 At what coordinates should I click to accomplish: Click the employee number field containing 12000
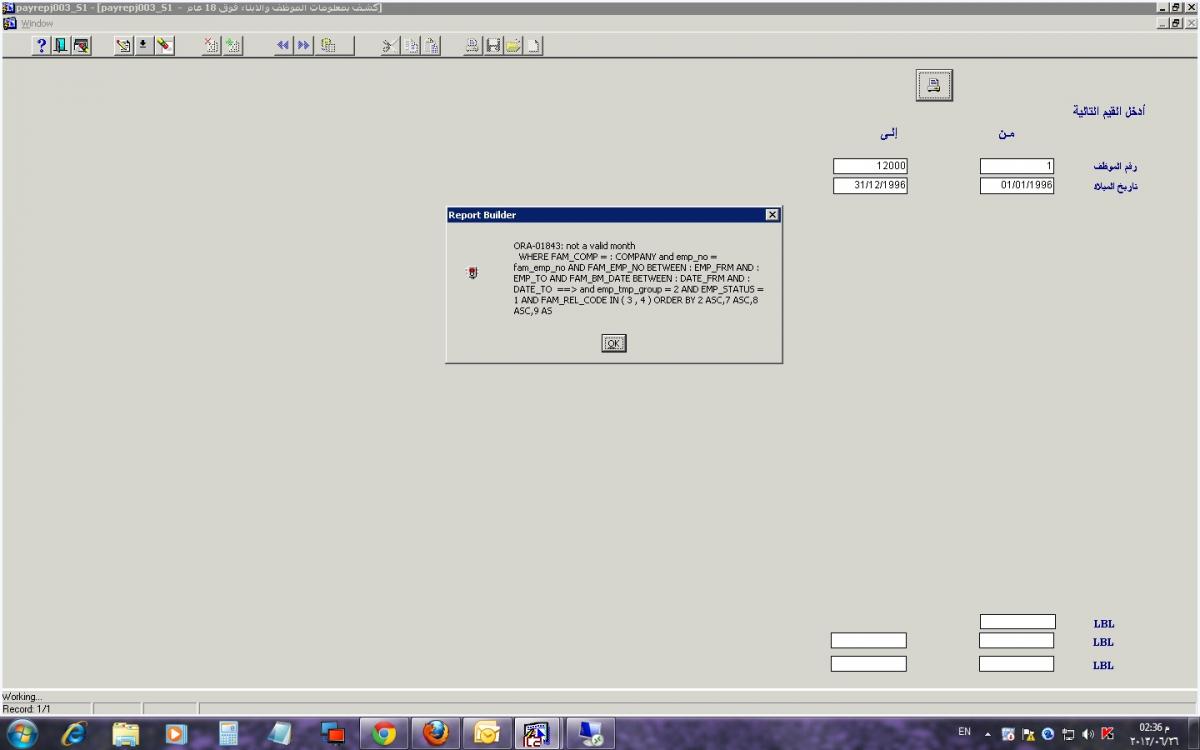870,166
